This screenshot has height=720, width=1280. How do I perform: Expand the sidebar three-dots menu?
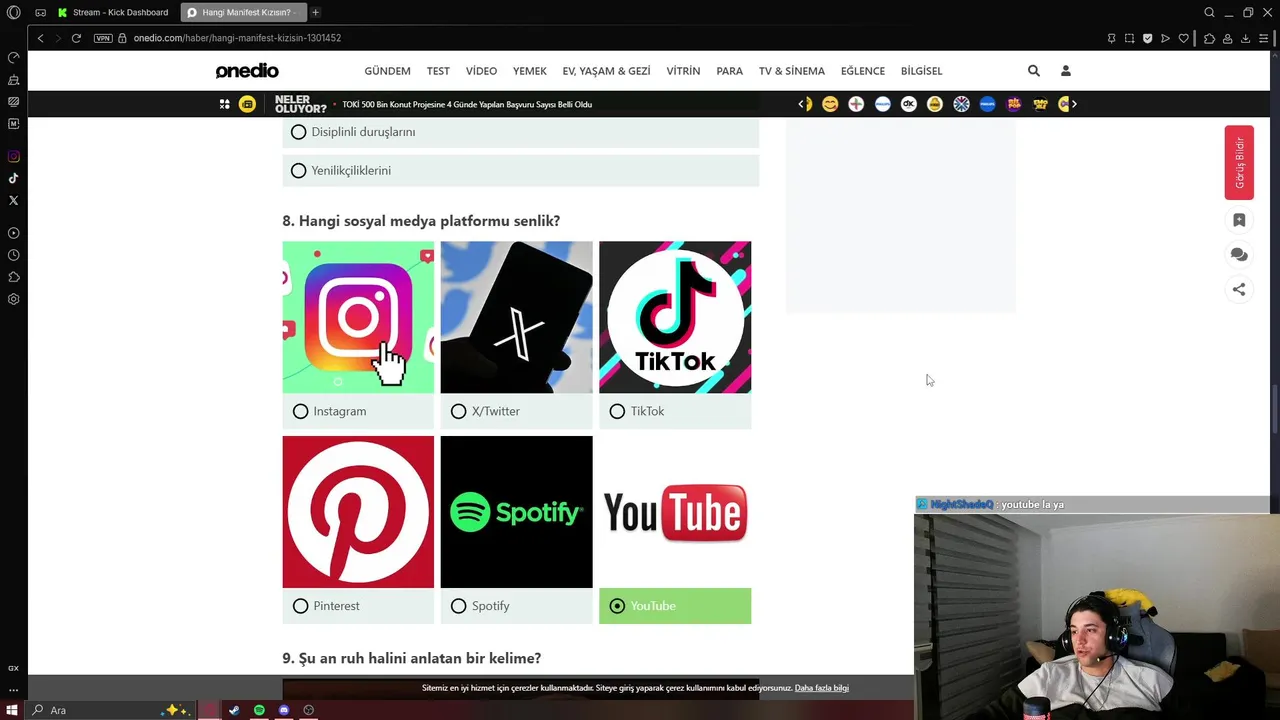(x=13, y=689)
